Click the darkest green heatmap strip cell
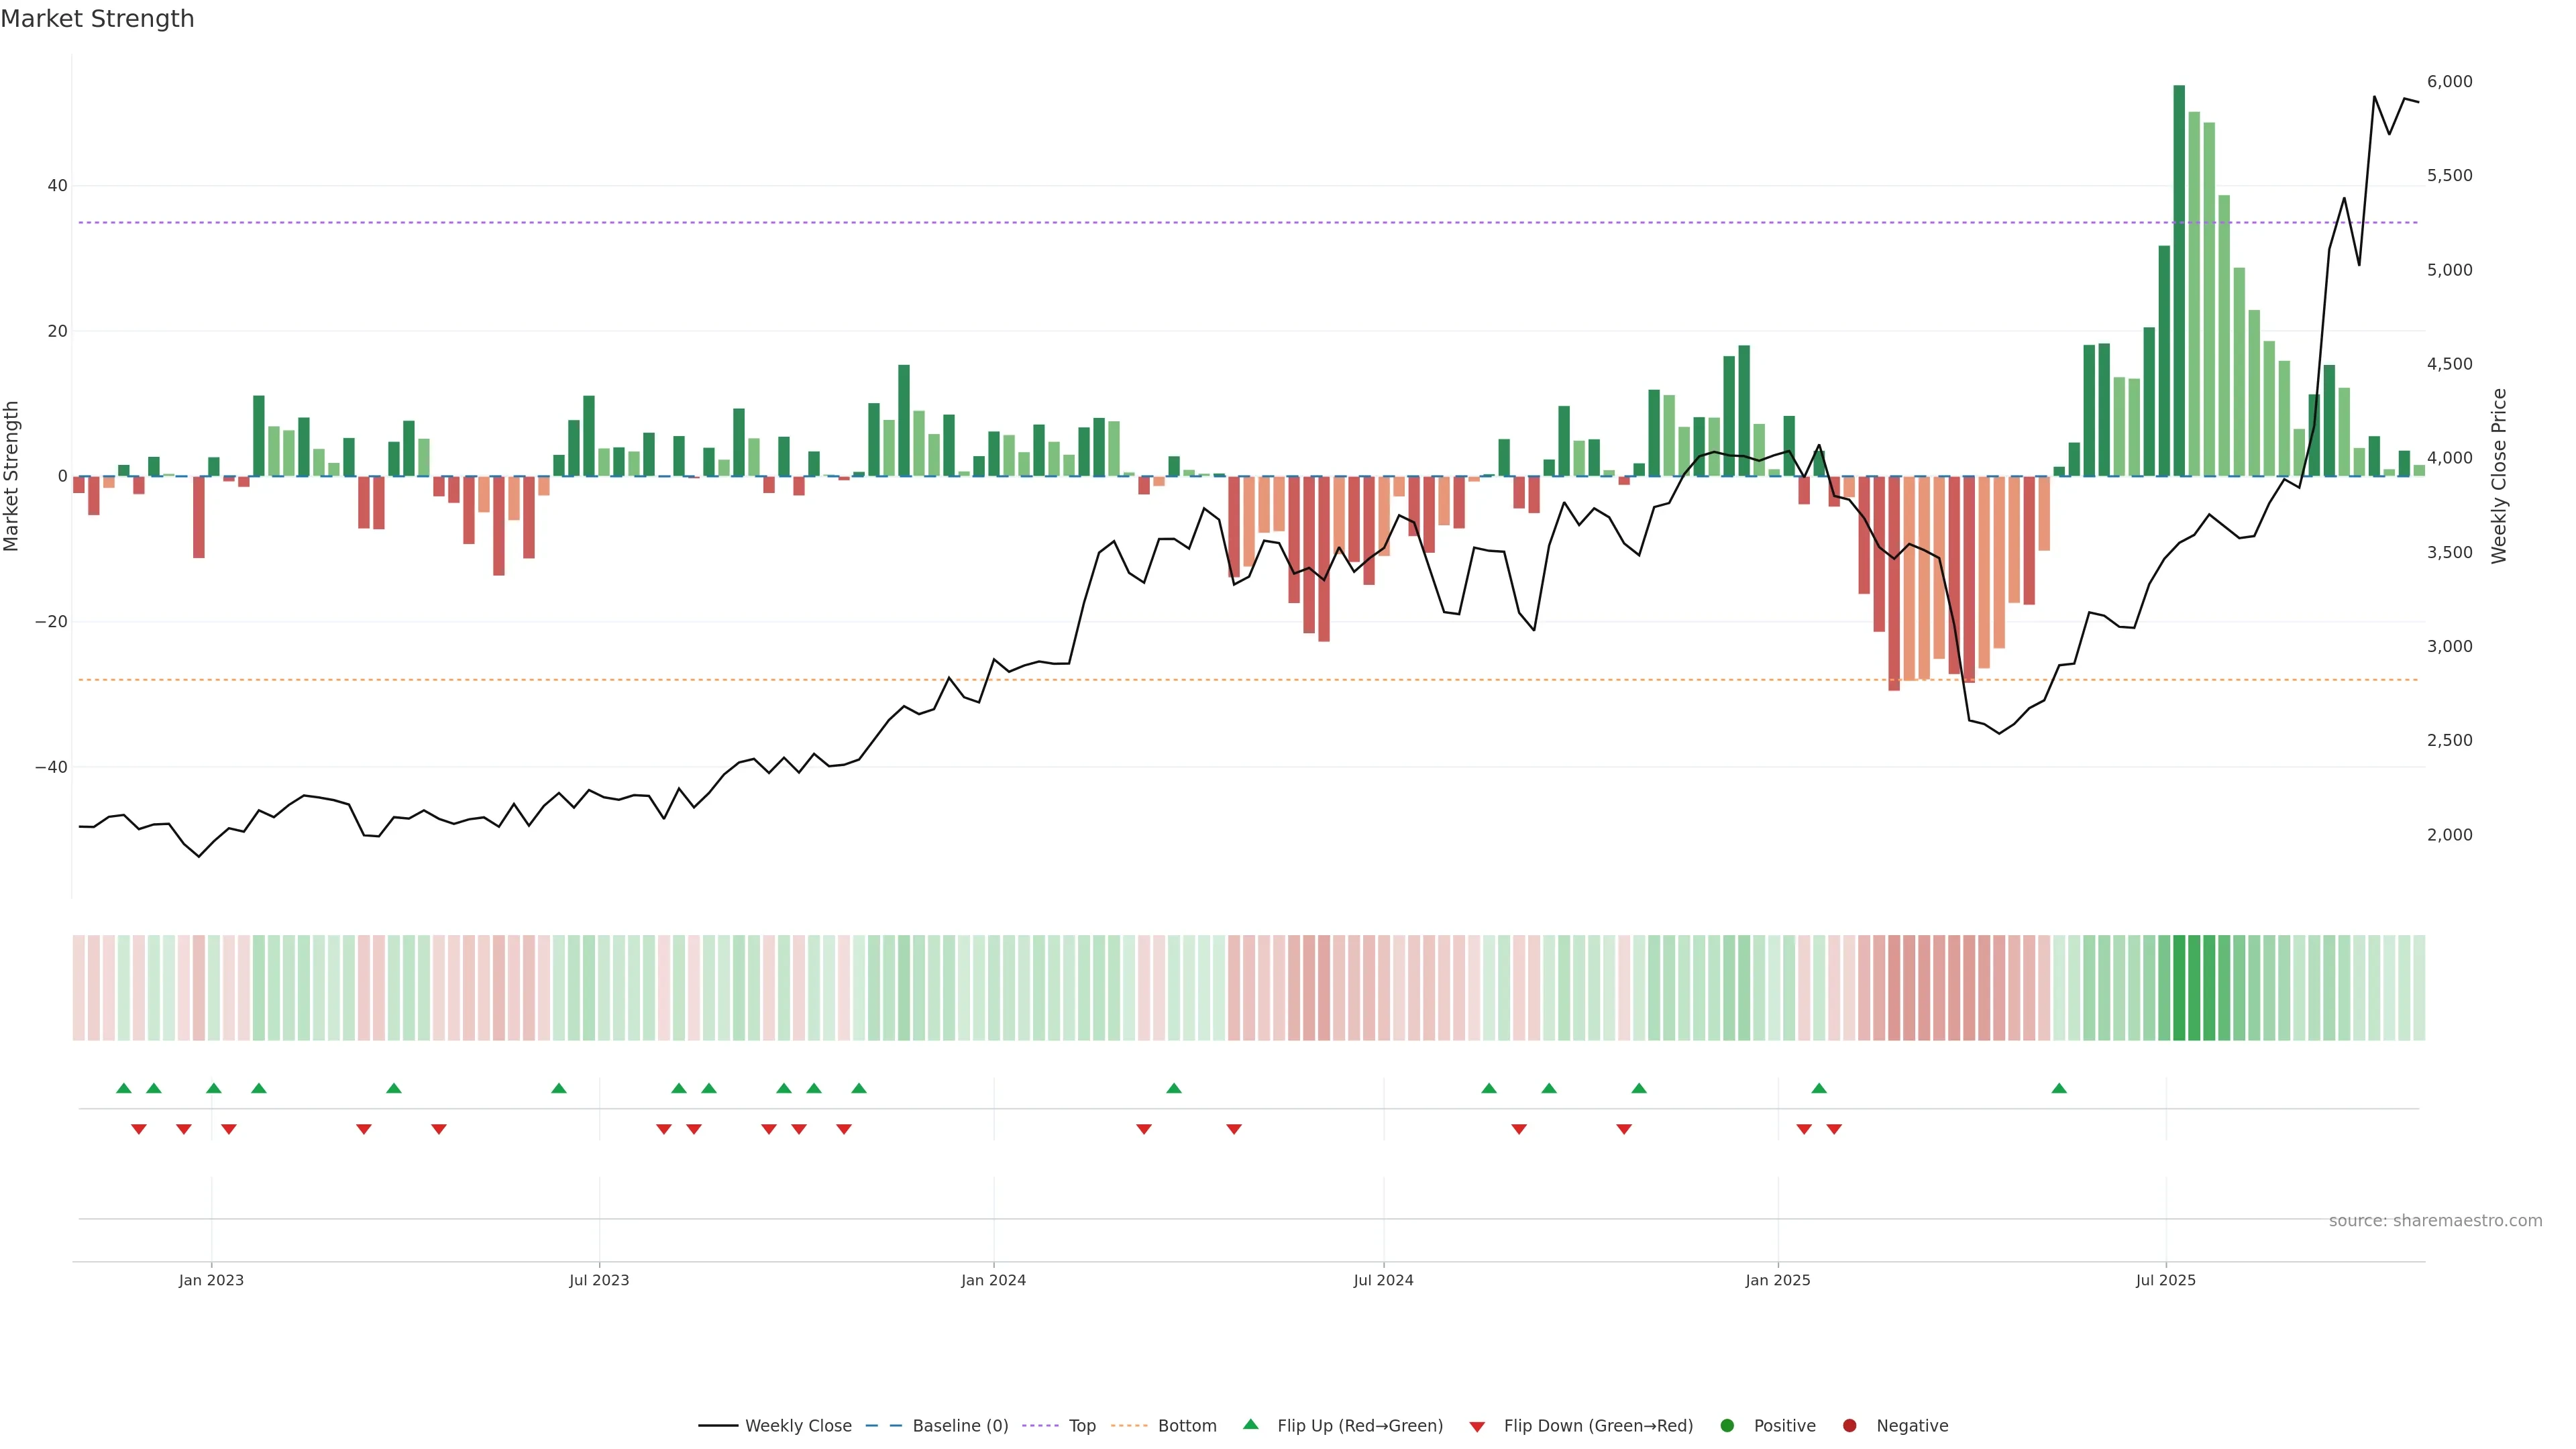The width and height of the screenshot is (2576, 1449). click(2180, 988)
